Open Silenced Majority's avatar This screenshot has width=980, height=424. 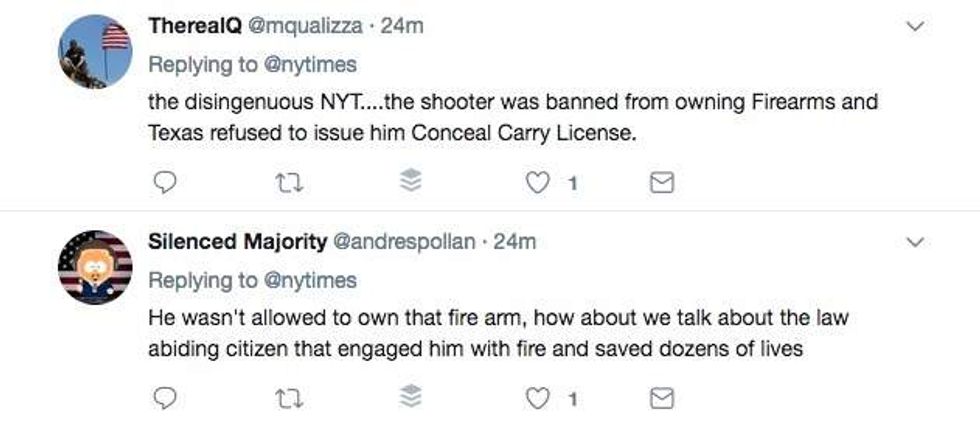pyautogui.click(x=95, y=267)
